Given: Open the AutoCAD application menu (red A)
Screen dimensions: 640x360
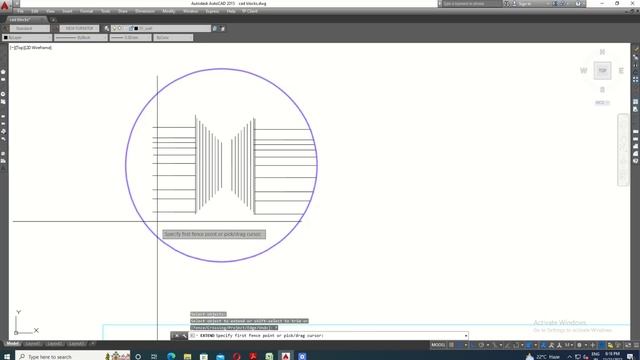Looking at the screenshot, I should point(4,5).
